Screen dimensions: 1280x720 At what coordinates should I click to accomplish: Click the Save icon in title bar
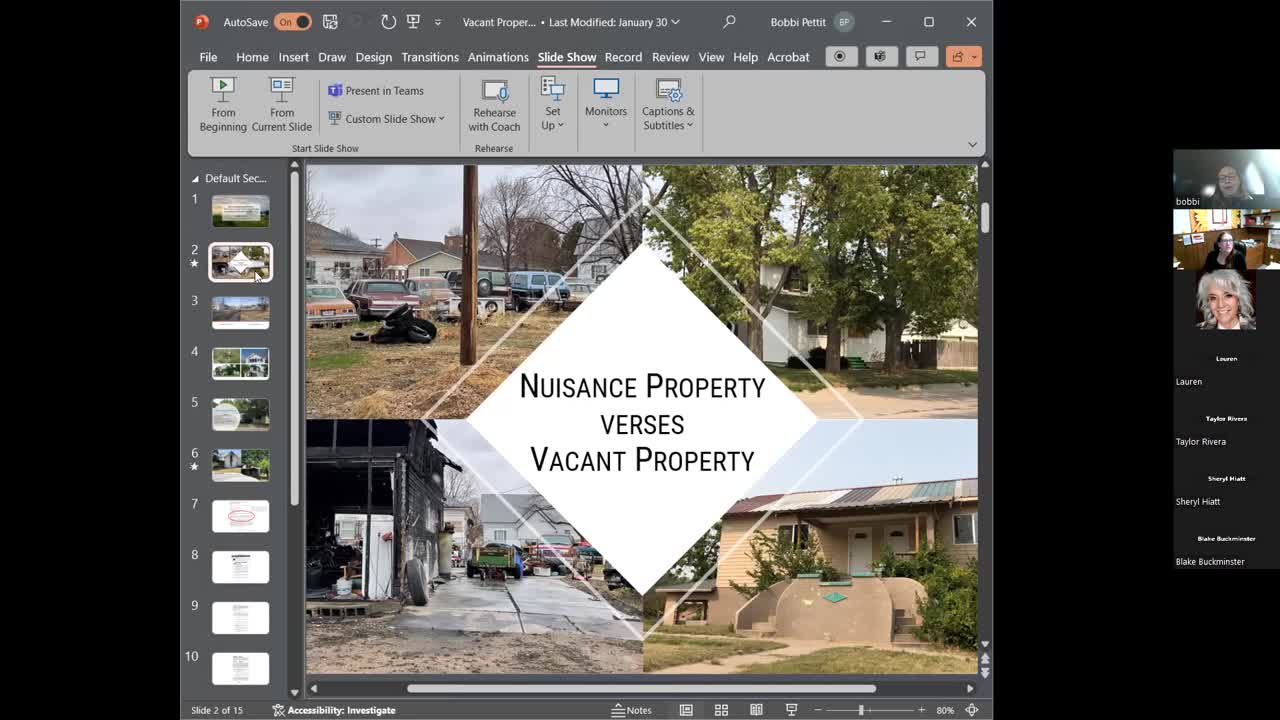tap(330, 21)
